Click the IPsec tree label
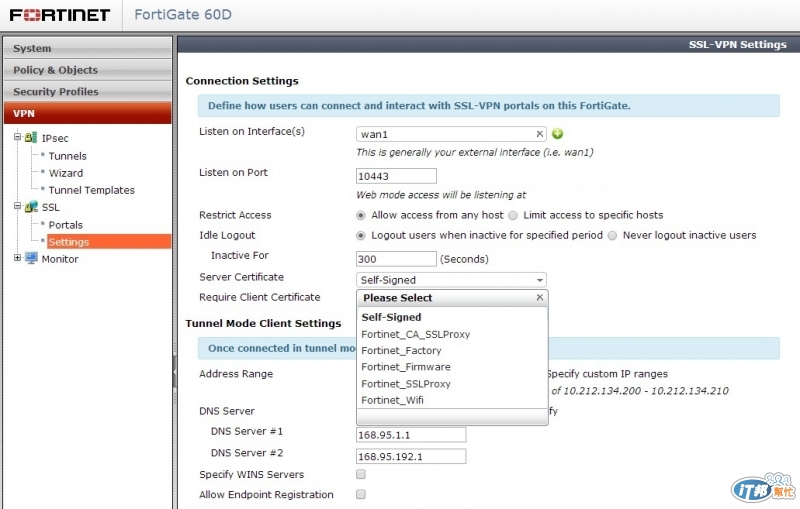 coord(55,138)
